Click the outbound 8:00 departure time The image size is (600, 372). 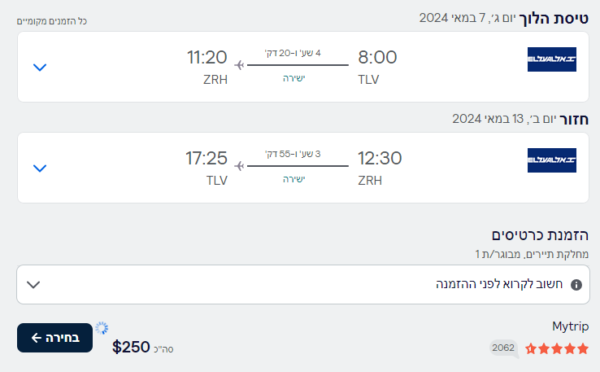tap(377, 57)
